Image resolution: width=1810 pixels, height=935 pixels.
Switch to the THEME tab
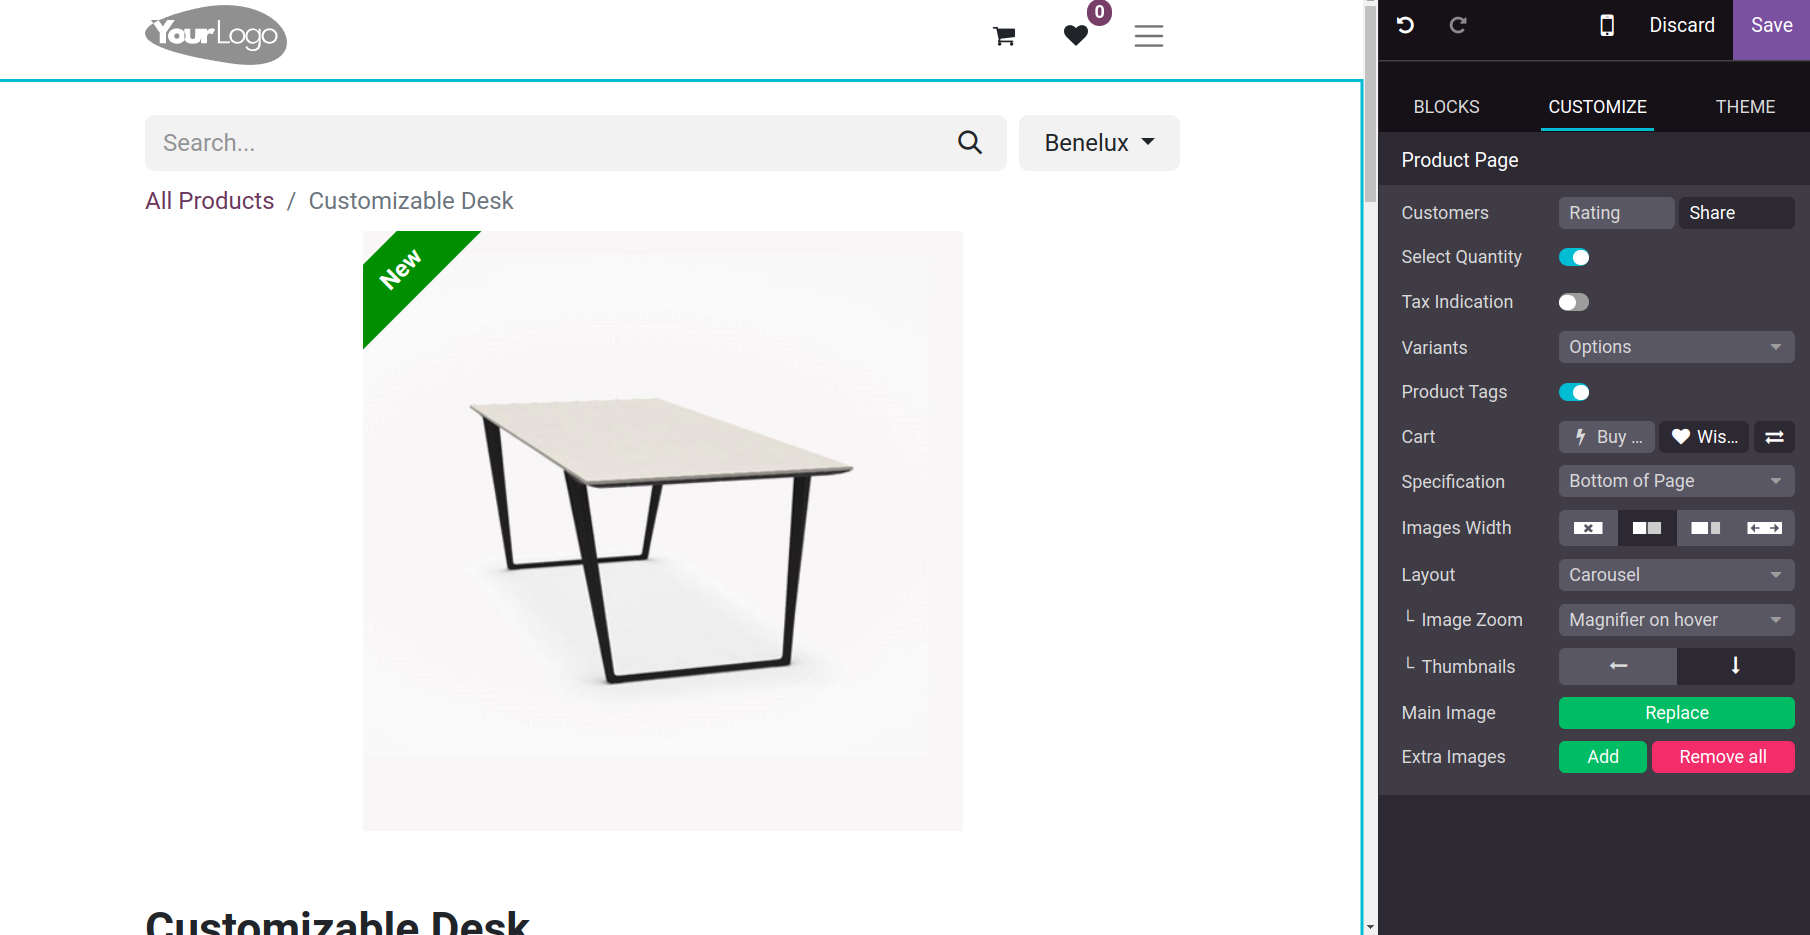1745,107
